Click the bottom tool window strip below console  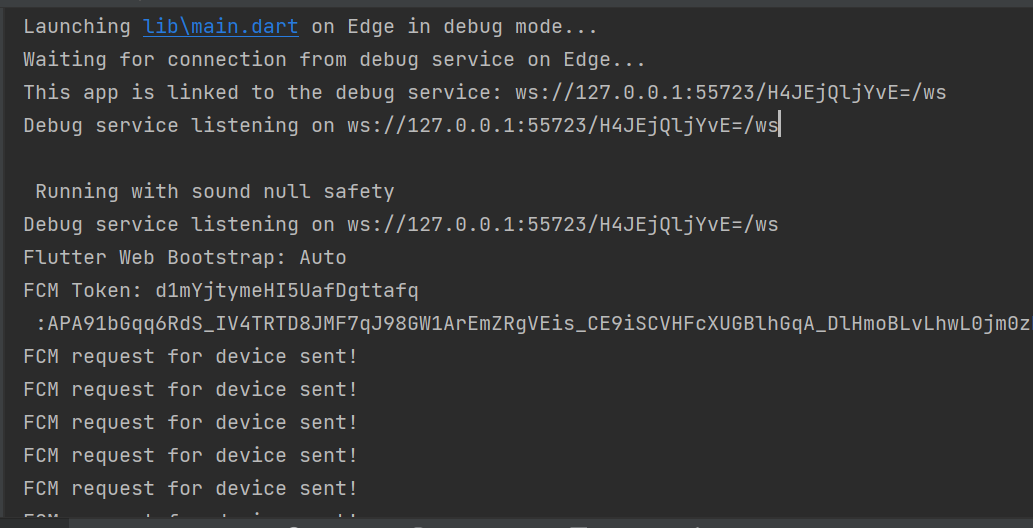(516, 523)
